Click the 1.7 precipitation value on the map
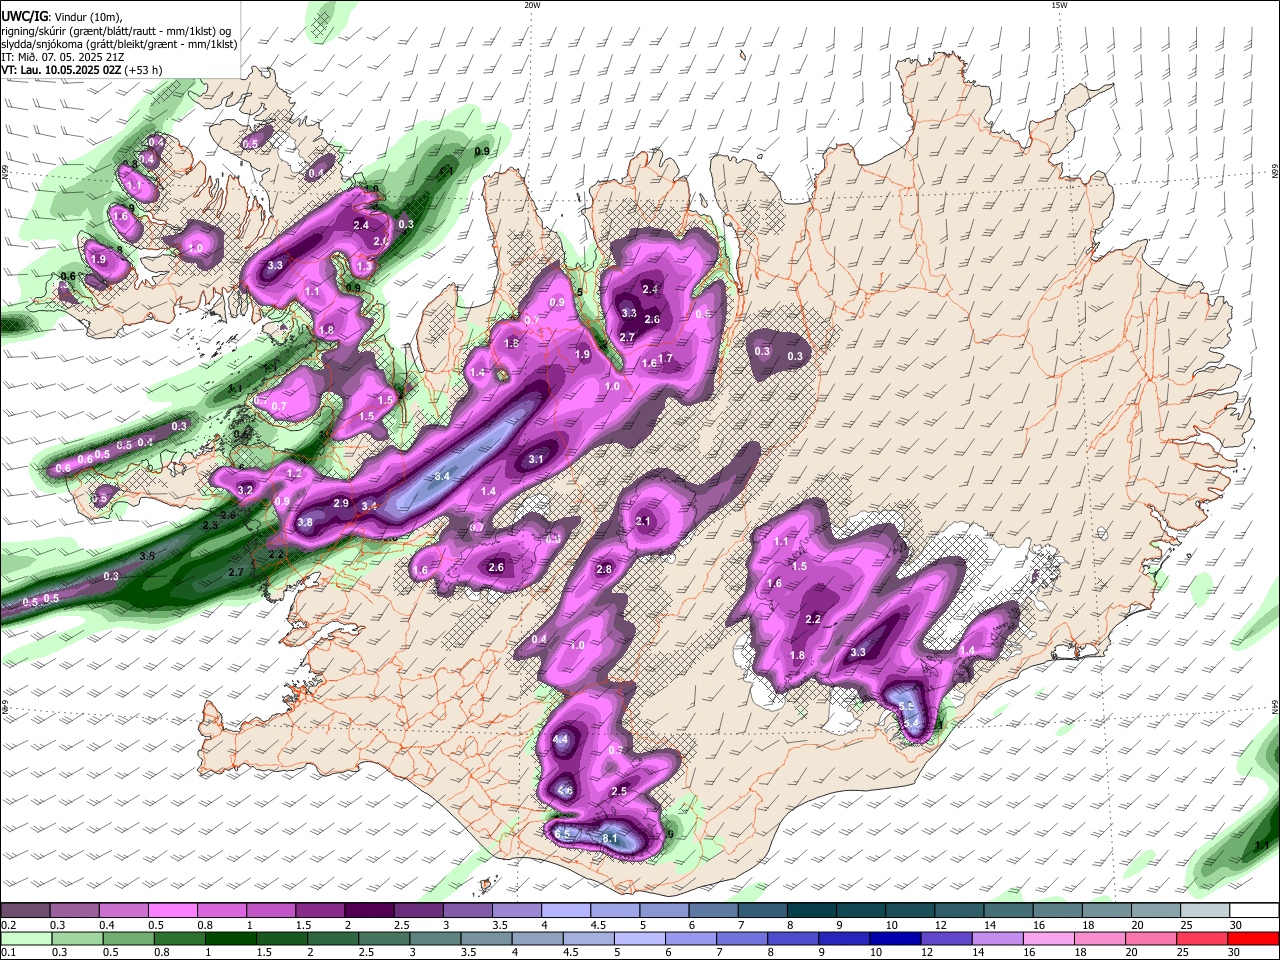The image size is (1280, 960). coord(666,358)
